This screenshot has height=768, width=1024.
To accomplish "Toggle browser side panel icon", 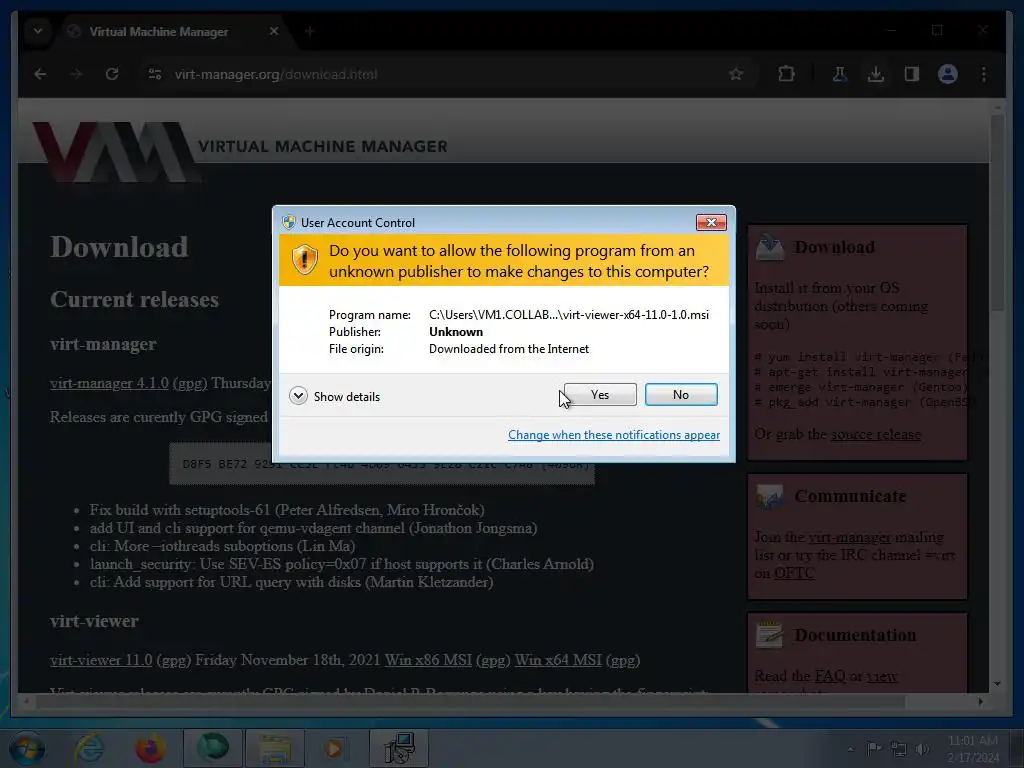I will click(912, 74).
